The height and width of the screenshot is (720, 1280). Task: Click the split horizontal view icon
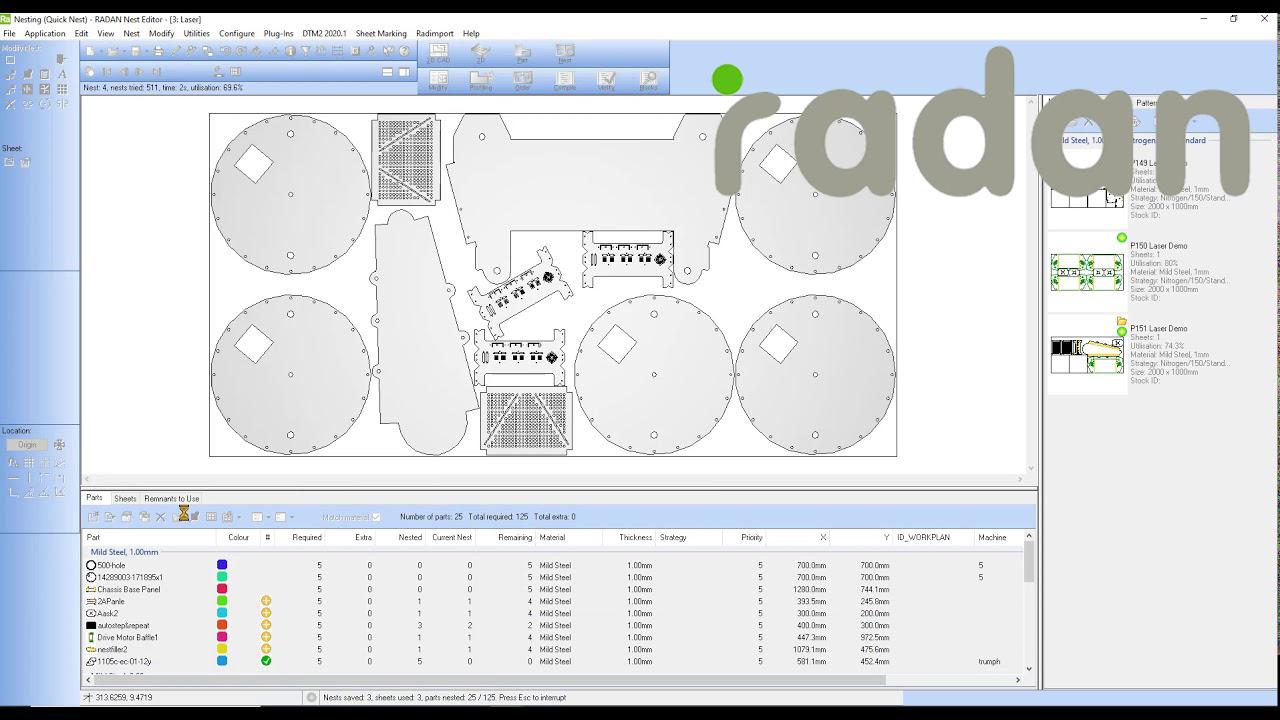(387, 72)
